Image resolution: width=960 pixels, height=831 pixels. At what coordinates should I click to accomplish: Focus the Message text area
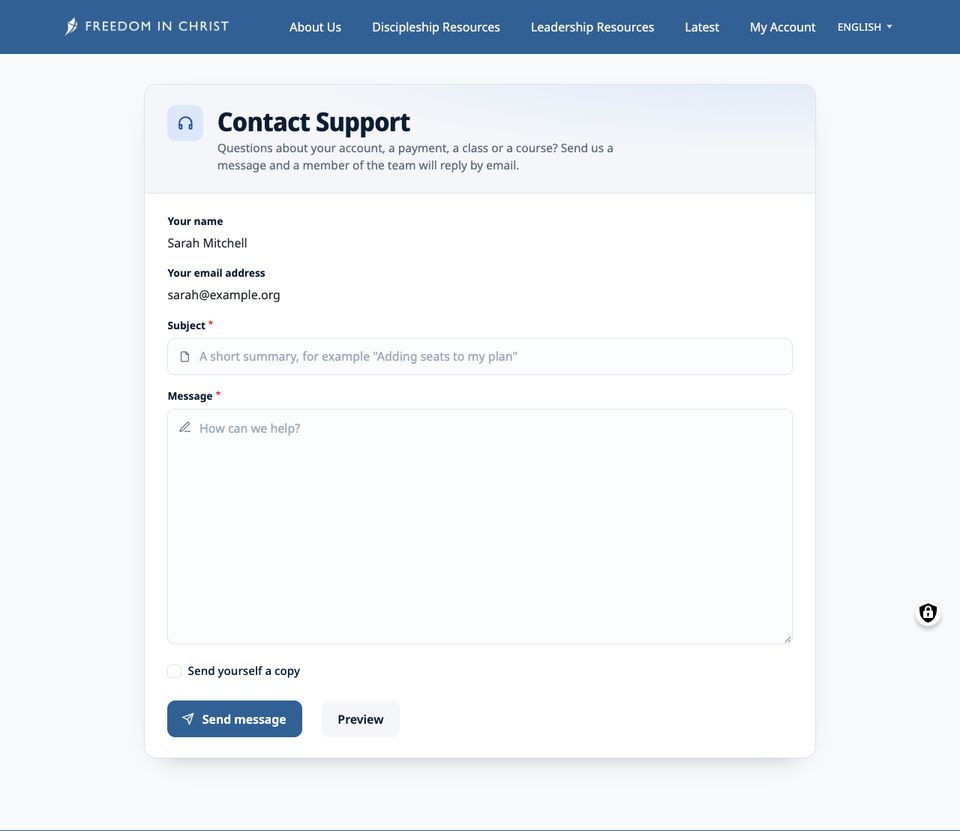tap(480, 527)
